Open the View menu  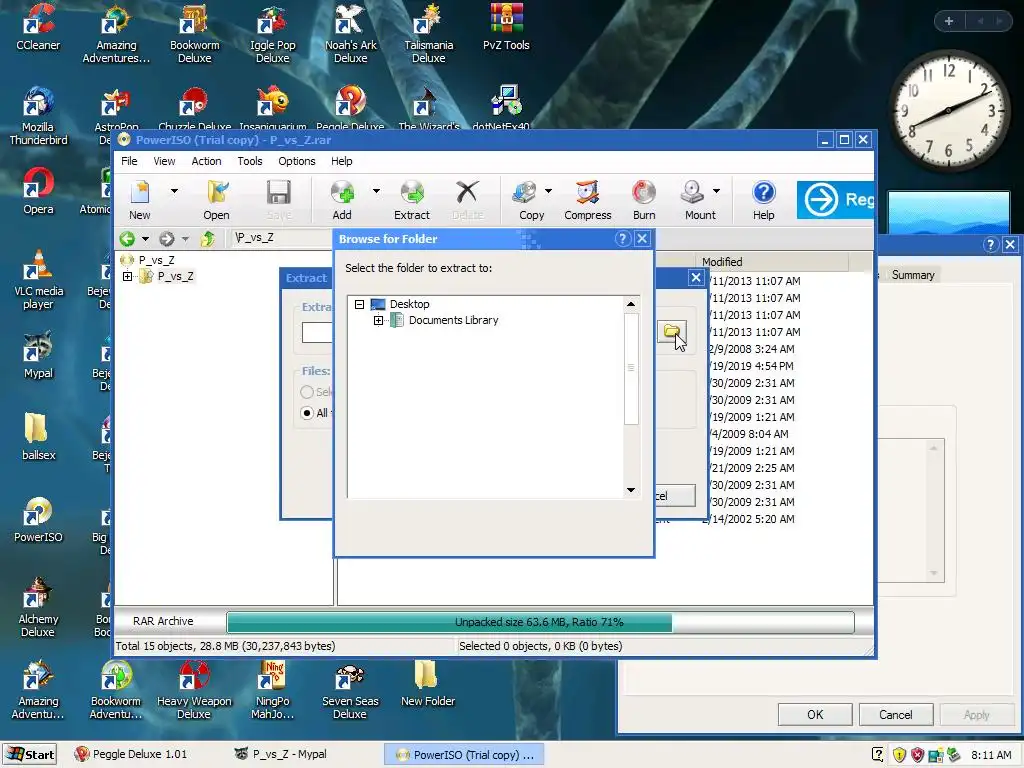pos(164,161)
